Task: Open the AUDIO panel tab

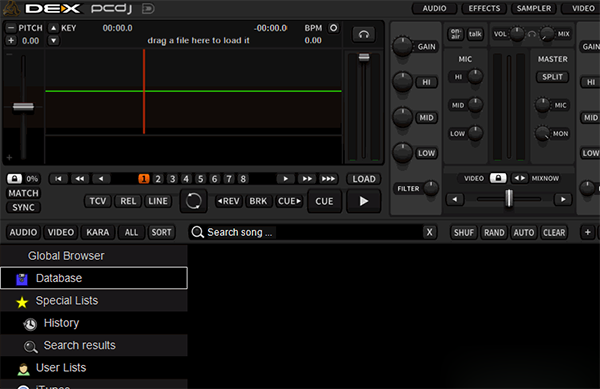Action: [x=434, y=8]
